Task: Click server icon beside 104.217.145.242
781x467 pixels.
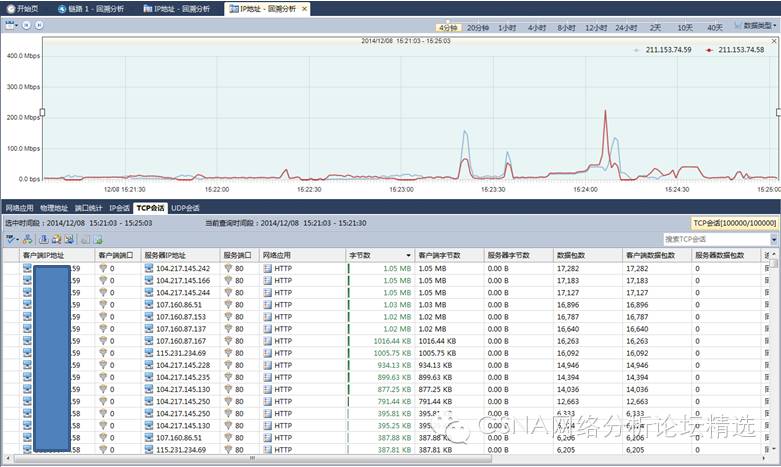Action: [x=149, y=269]
